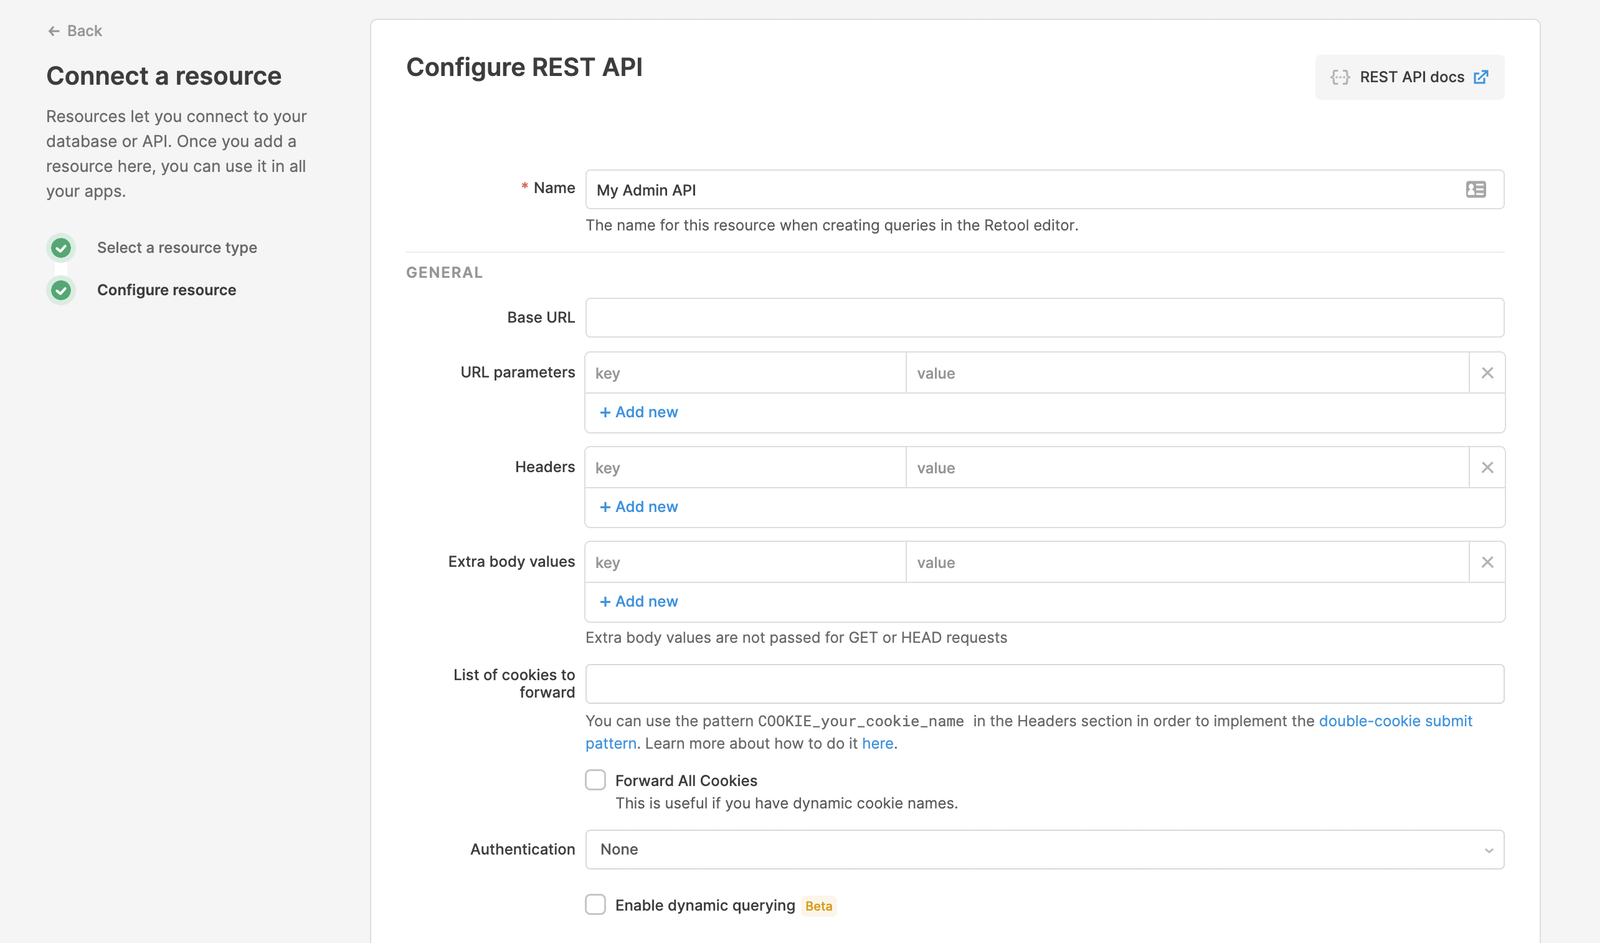Click the Connect a resource heading
This screenshot has height=943, width=1600.
click(x=164, y=76)
